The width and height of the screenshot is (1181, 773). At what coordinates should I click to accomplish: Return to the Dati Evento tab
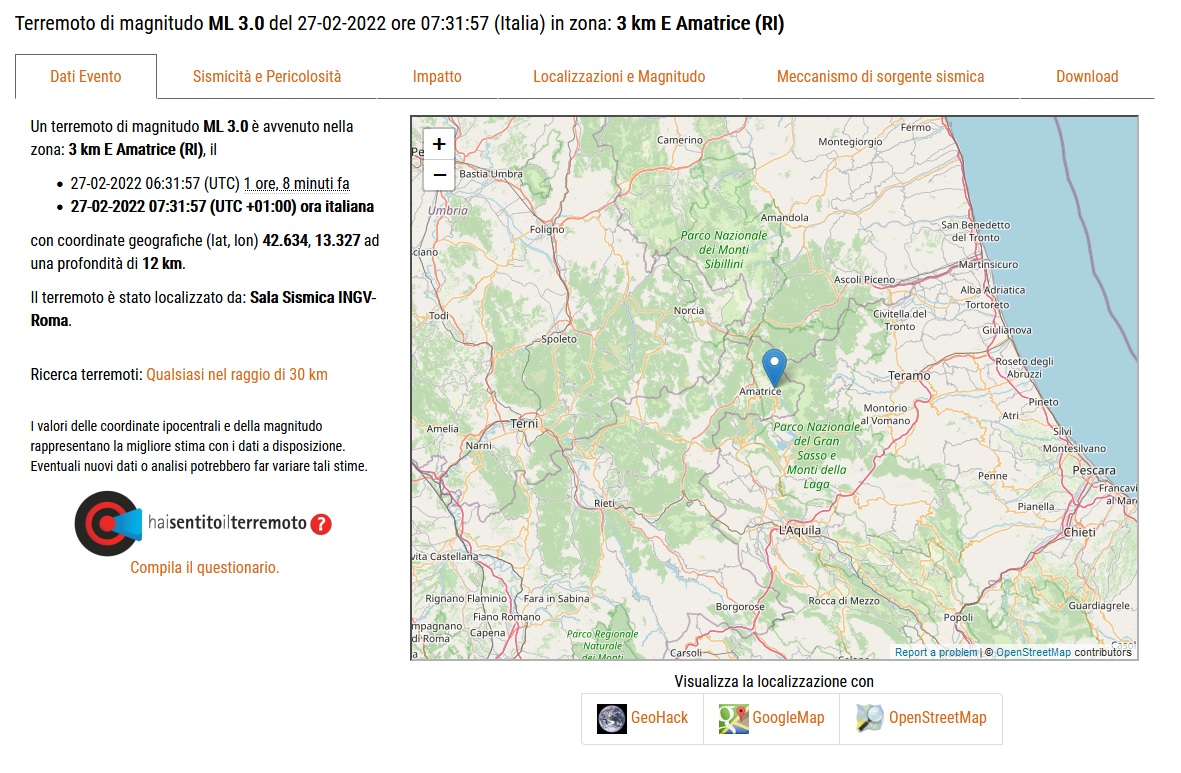point(85,76)
